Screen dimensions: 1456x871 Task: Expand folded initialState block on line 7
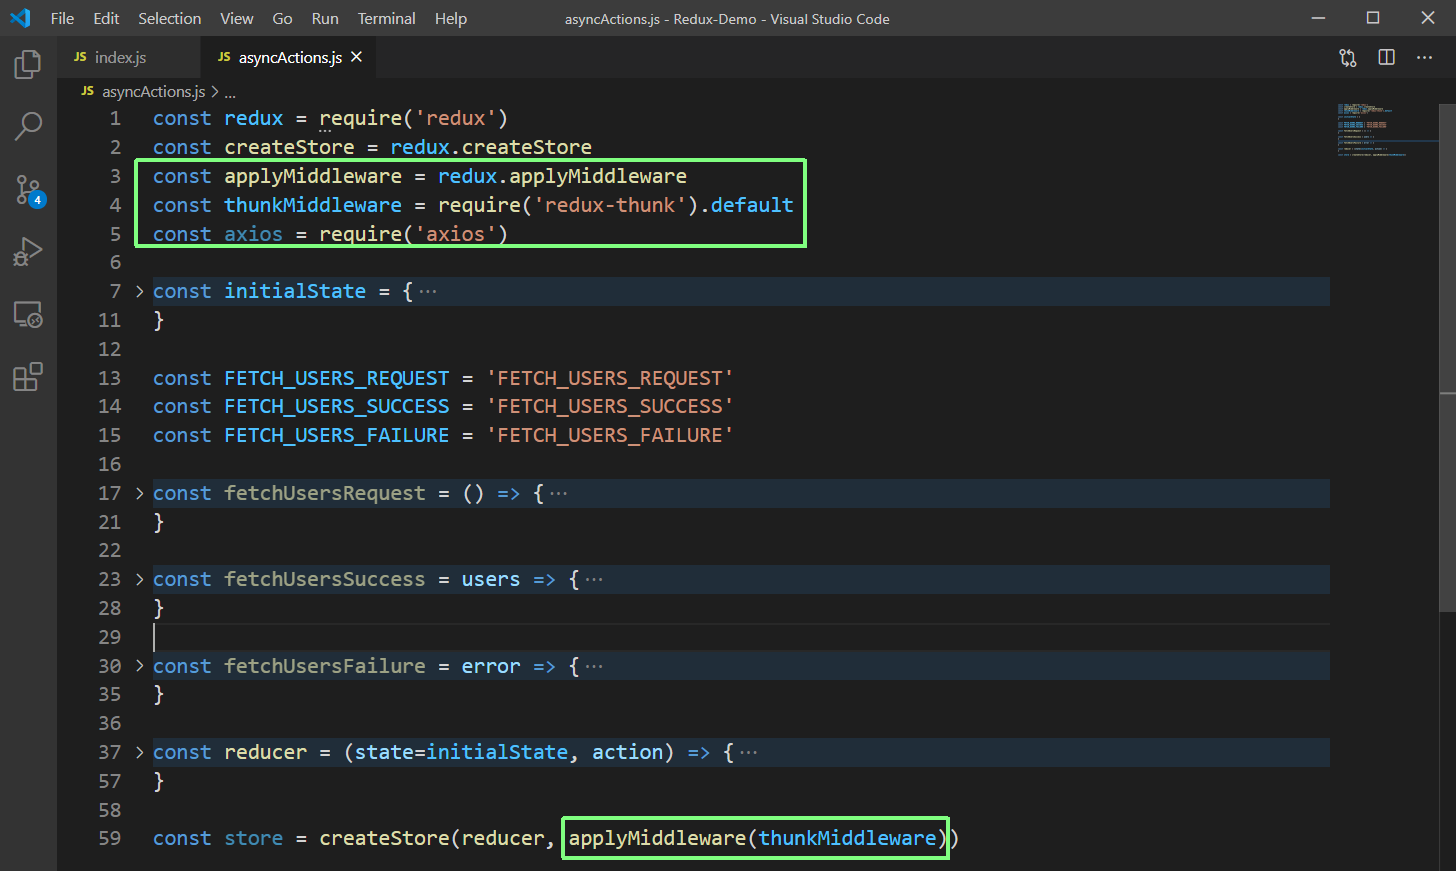pos(140,291)
